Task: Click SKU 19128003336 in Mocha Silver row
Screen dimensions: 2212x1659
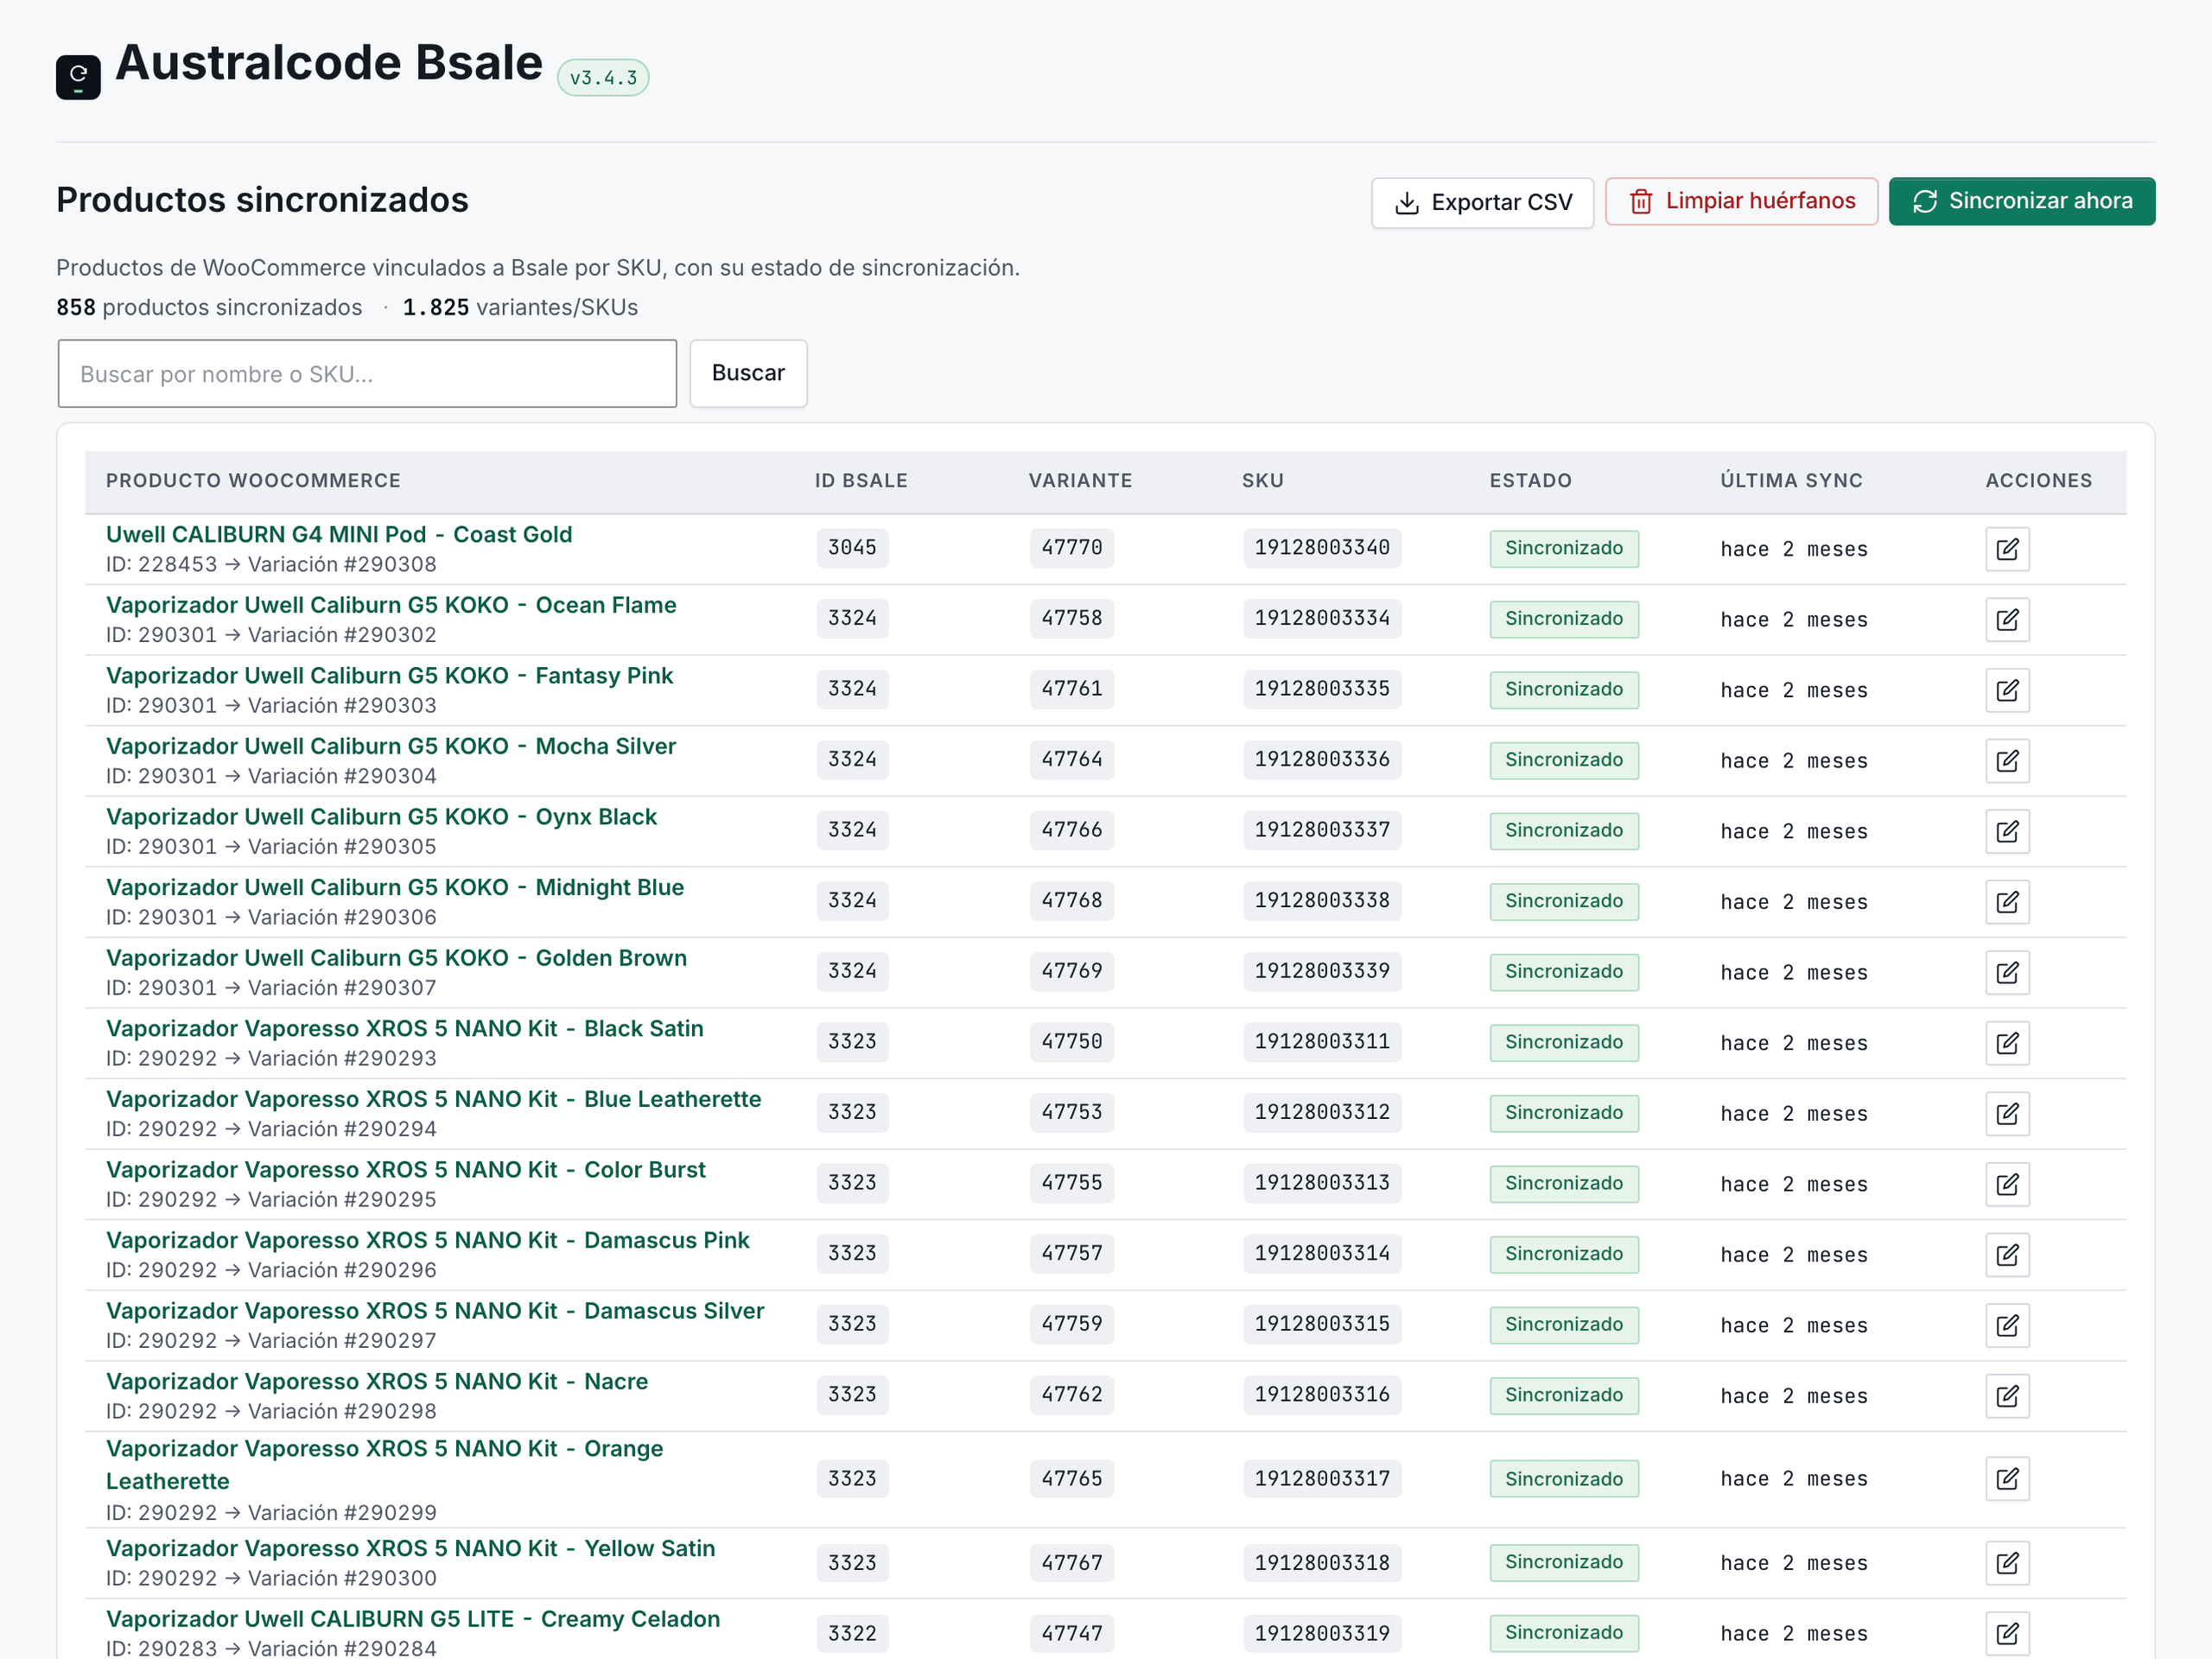Action: tap(1322, 759)
